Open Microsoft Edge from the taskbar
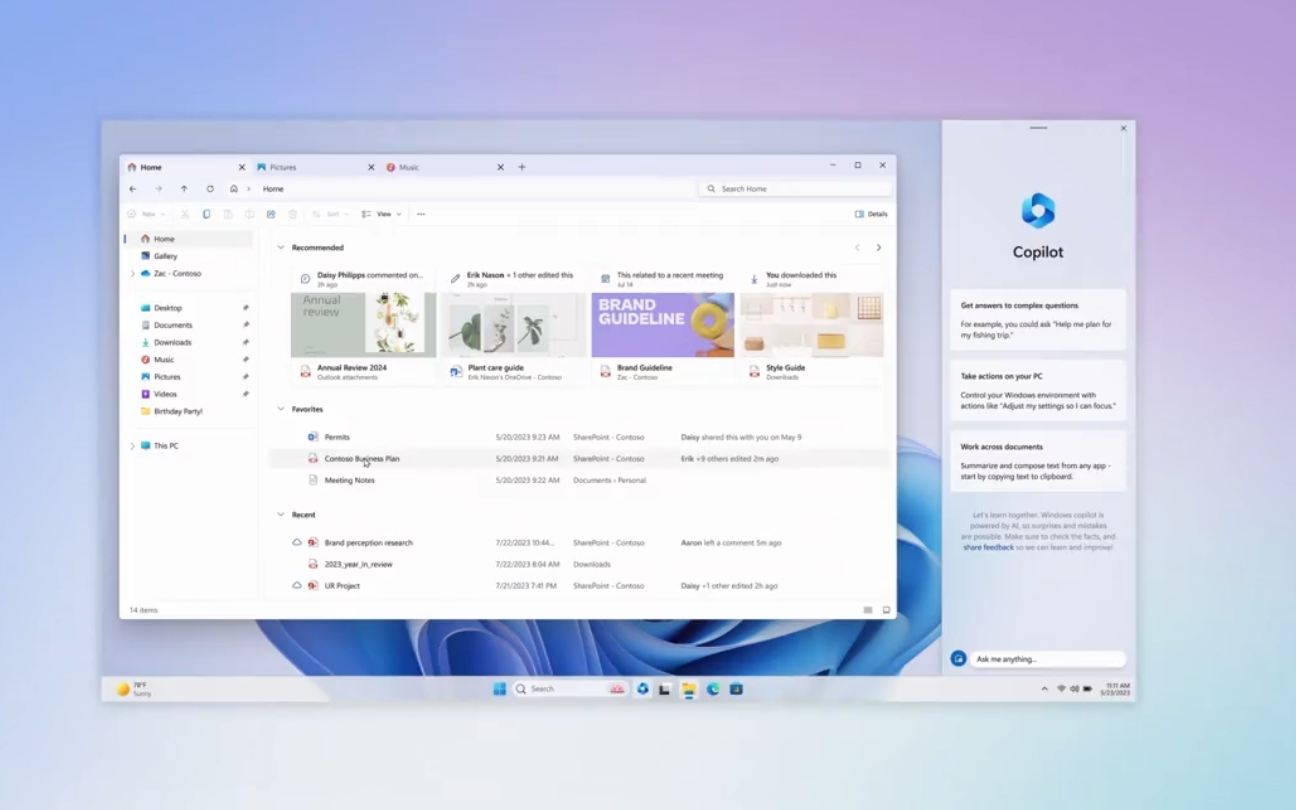Screen dimensions: 1296x810 713,689
